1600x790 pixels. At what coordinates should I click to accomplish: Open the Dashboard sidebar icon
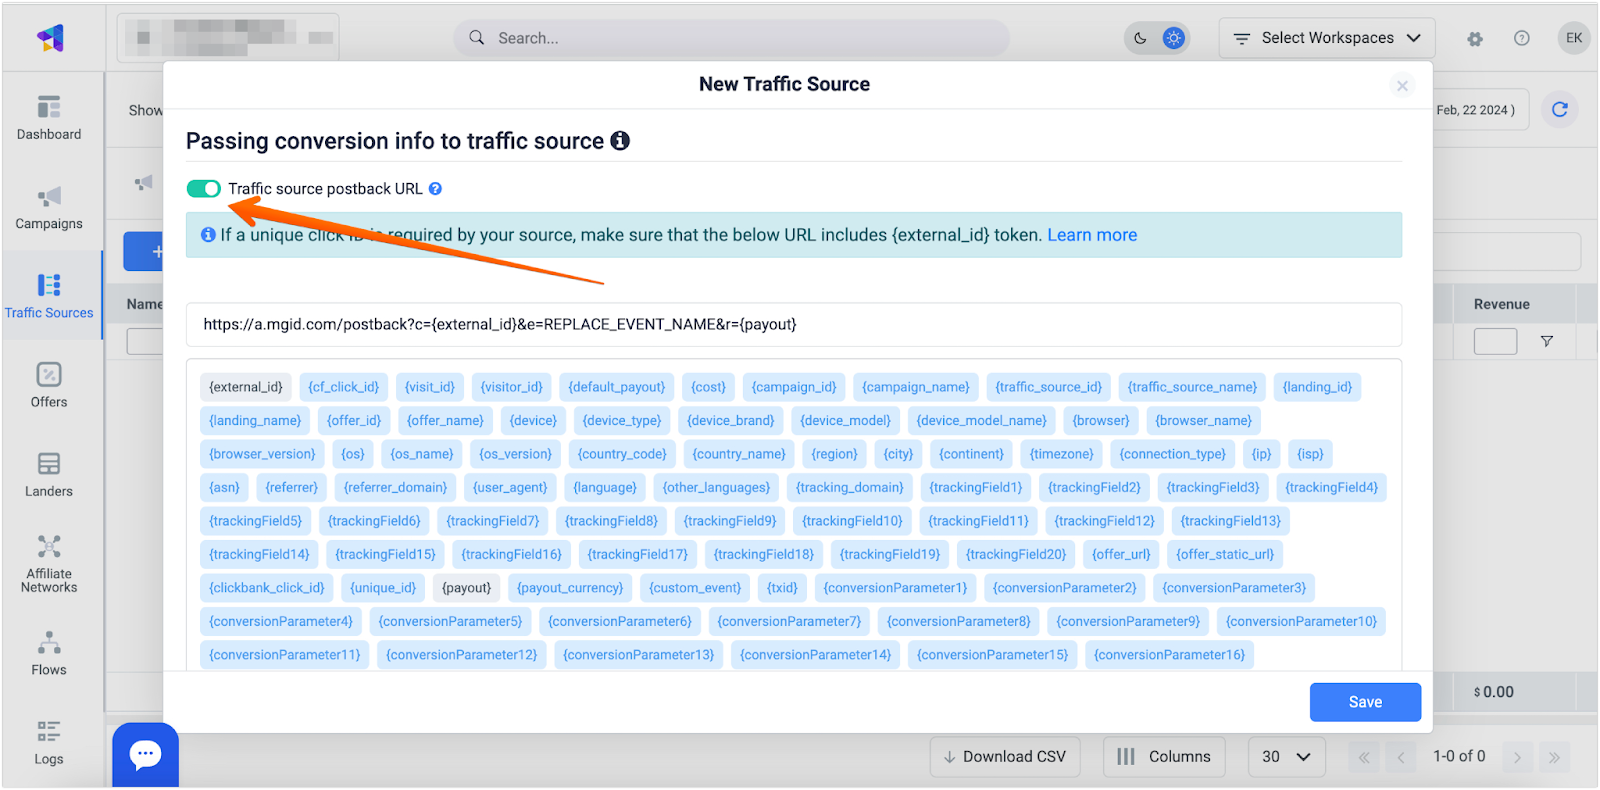coord(49,117)
